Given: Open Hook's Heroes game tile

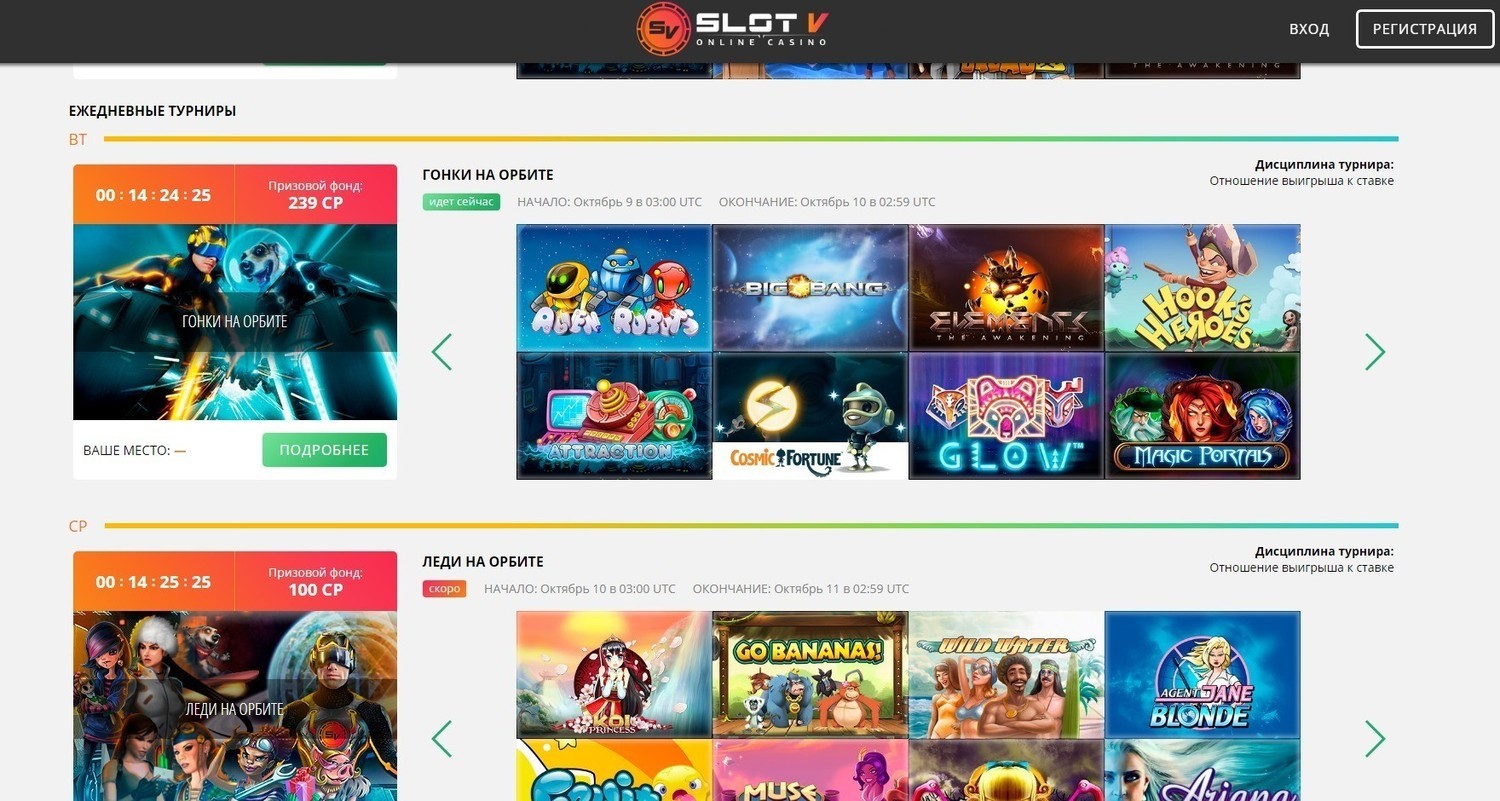Looking at the screenshot, I should tap(1202, 288).
